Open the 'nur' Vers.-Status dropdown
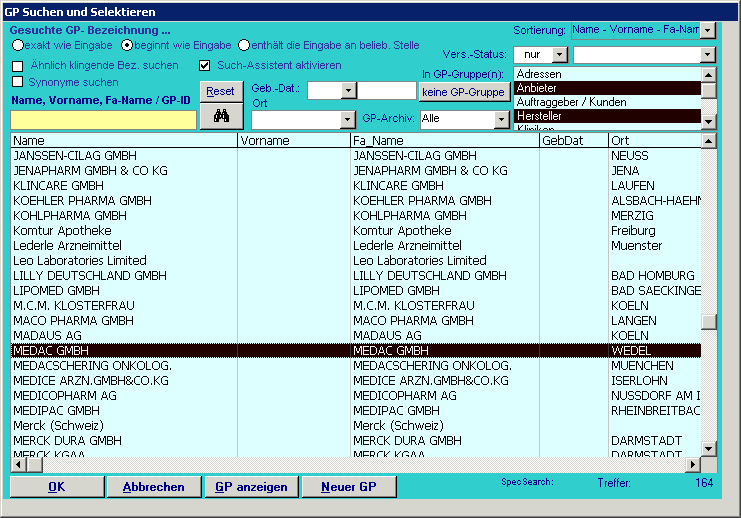This screenshot has height=518, width=741. [560, 55]
